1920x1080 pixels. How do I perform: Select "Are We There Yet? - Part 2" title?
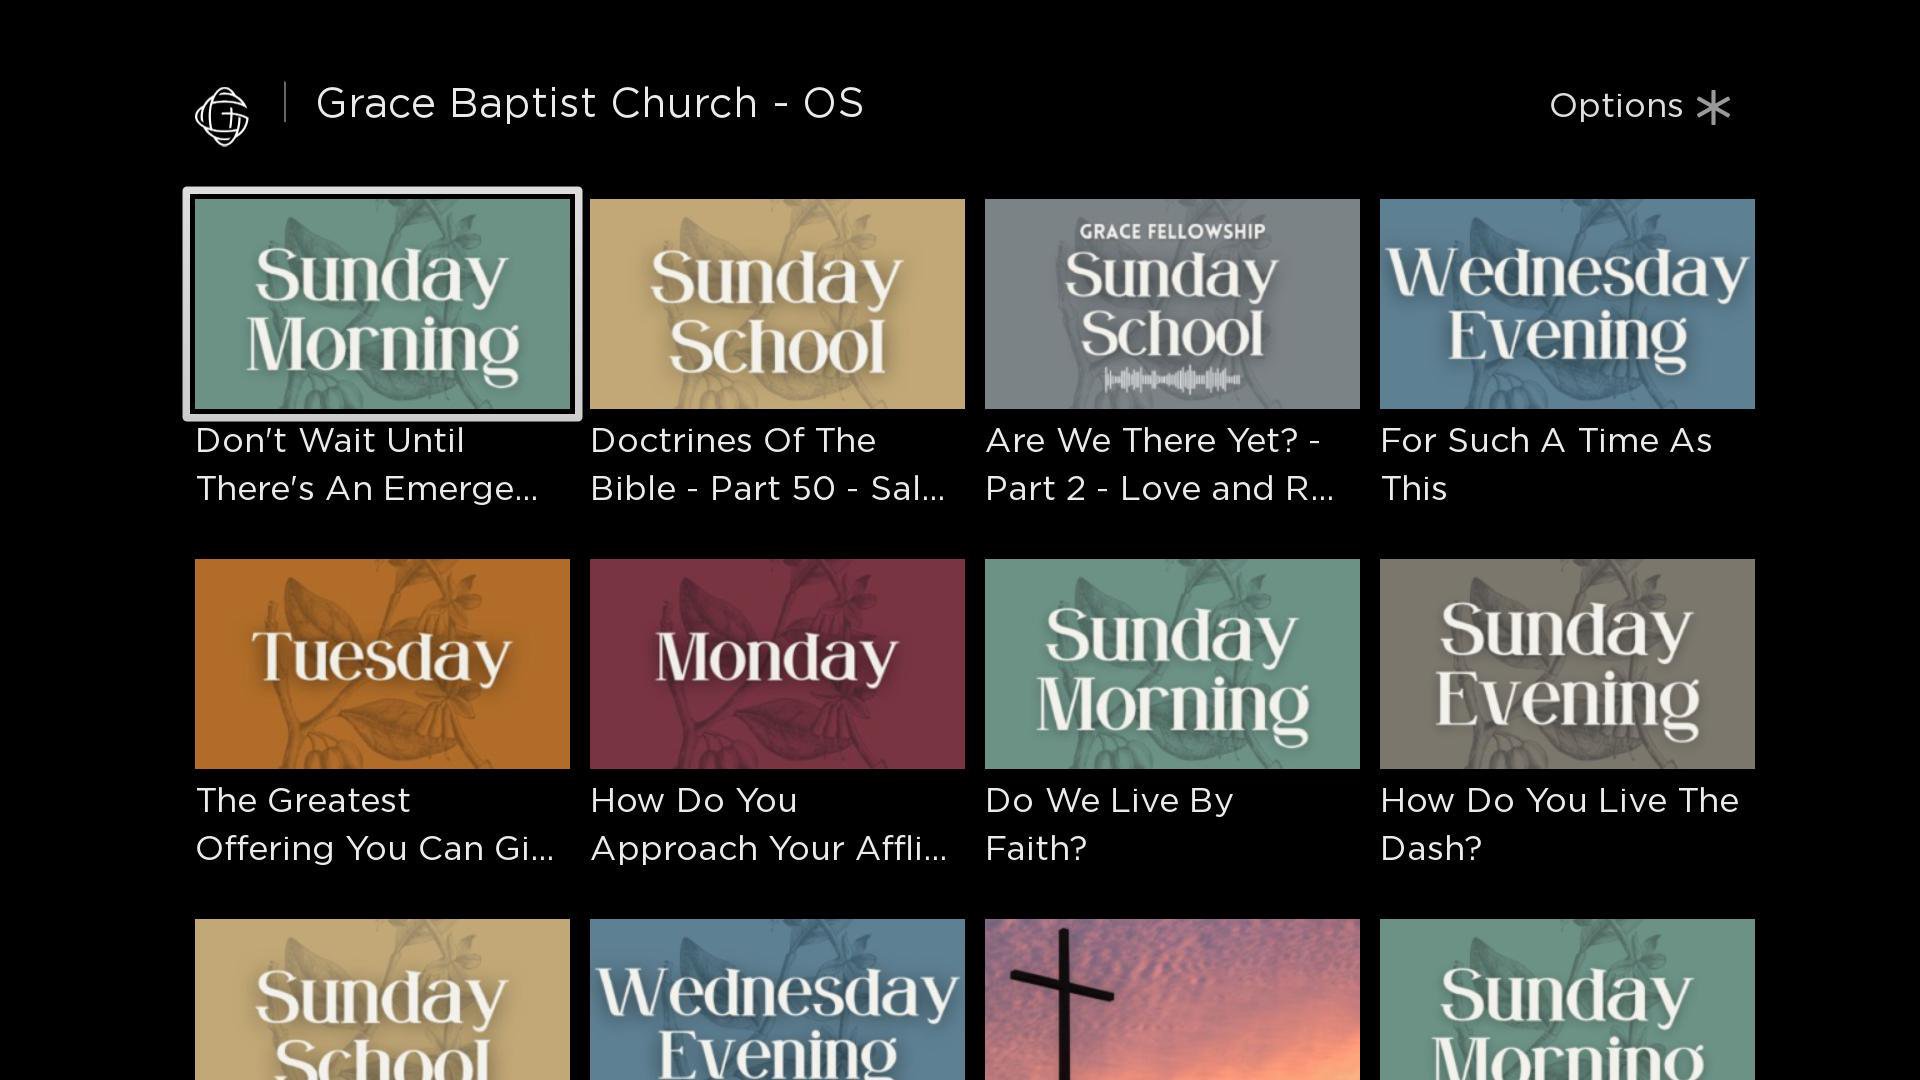tap(1159, 465)
